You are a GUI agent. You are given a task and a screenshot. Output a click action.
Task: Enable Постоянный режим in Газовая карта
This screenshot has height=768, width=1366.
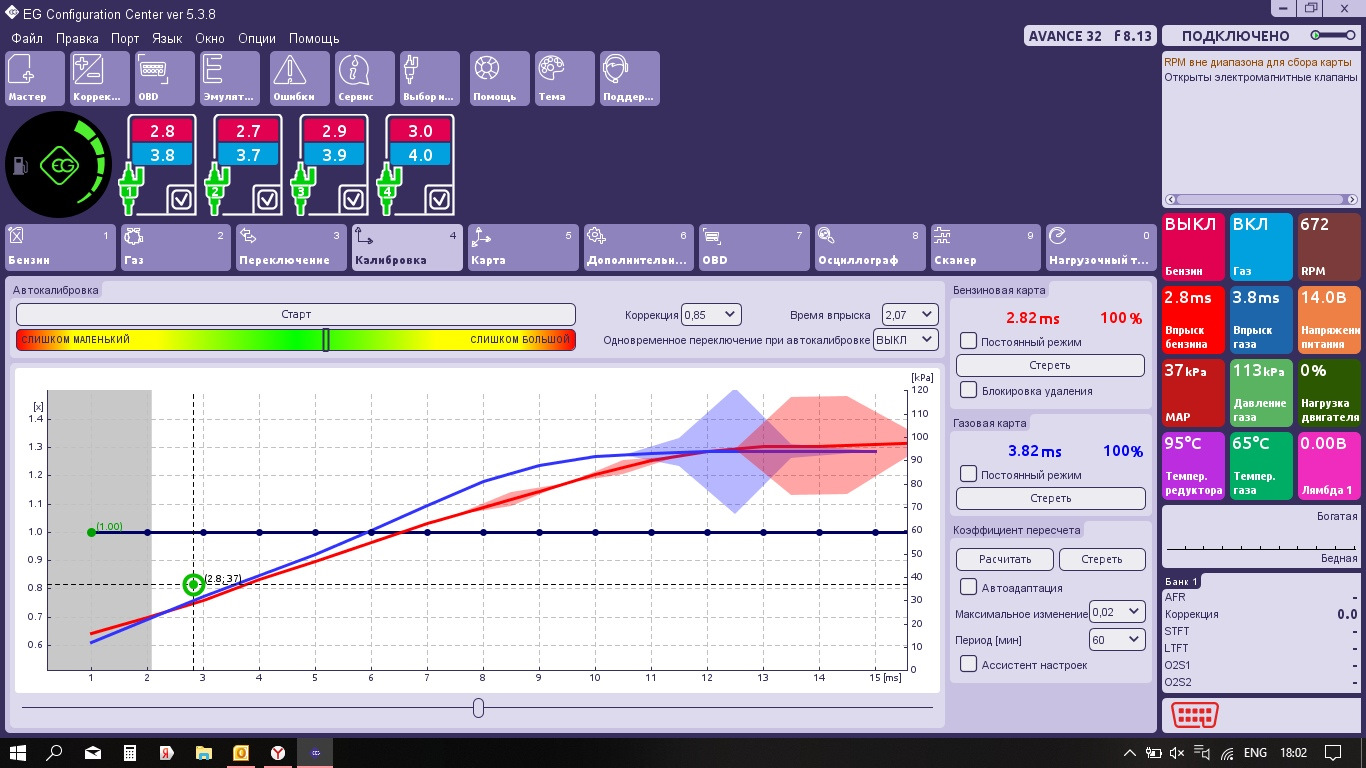pyautogui.click(x=968, y=474)
